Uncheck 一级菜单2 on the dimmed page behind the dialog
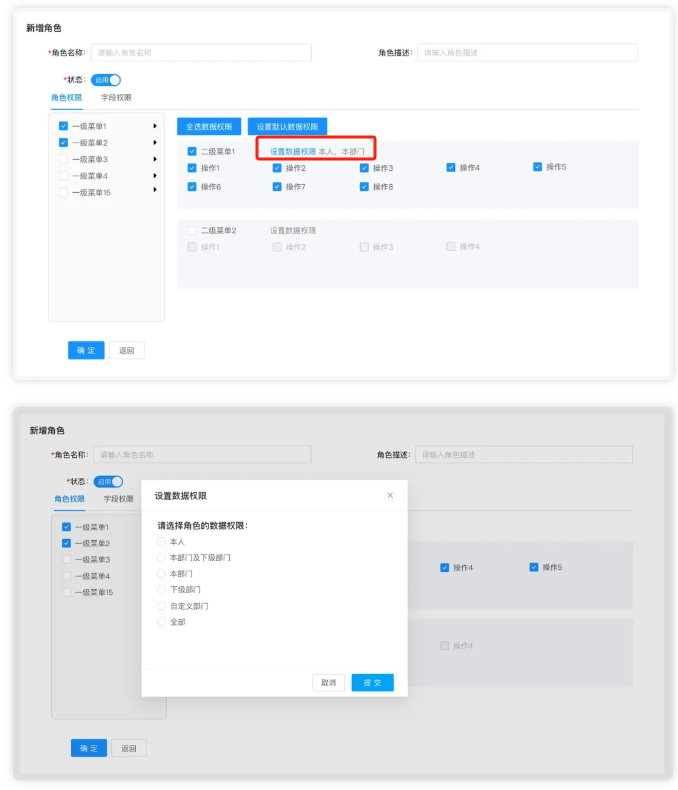Screen dimensions: 678x790 click(66, 543)
